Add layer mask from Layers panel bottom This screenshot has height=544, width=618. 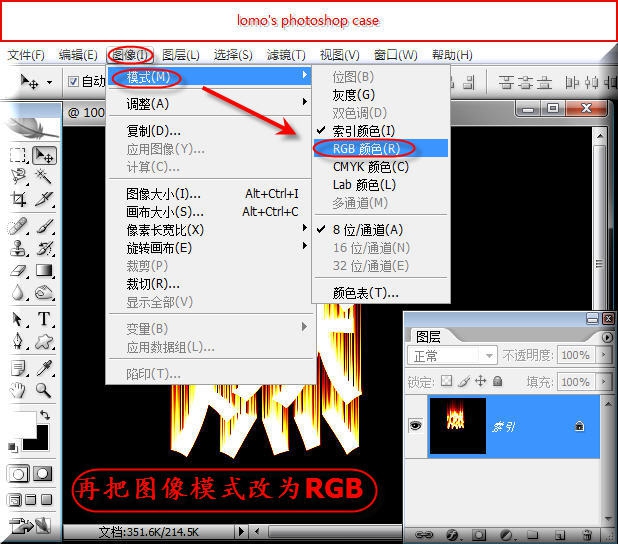click(479, 535)
